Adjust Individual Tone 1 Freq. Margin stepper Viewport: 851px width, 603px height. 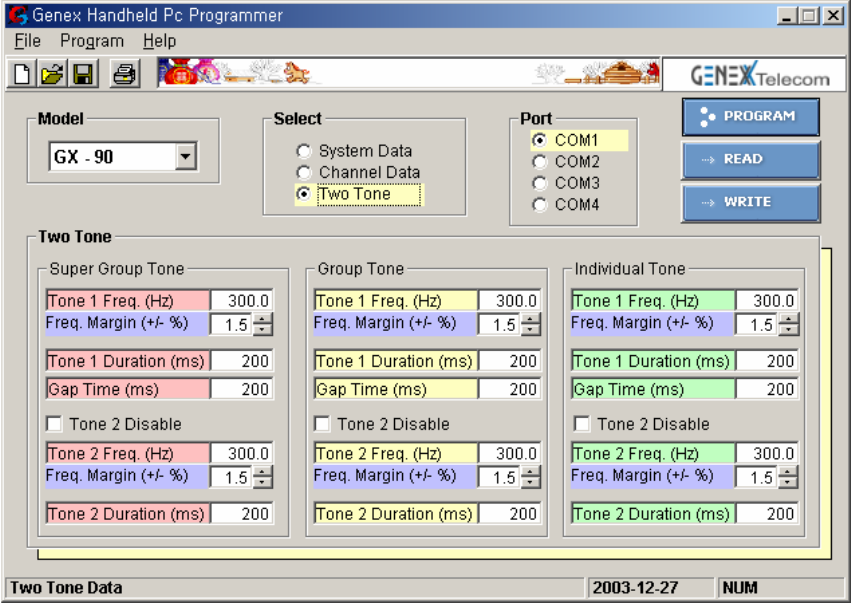(x=789, y=325)
